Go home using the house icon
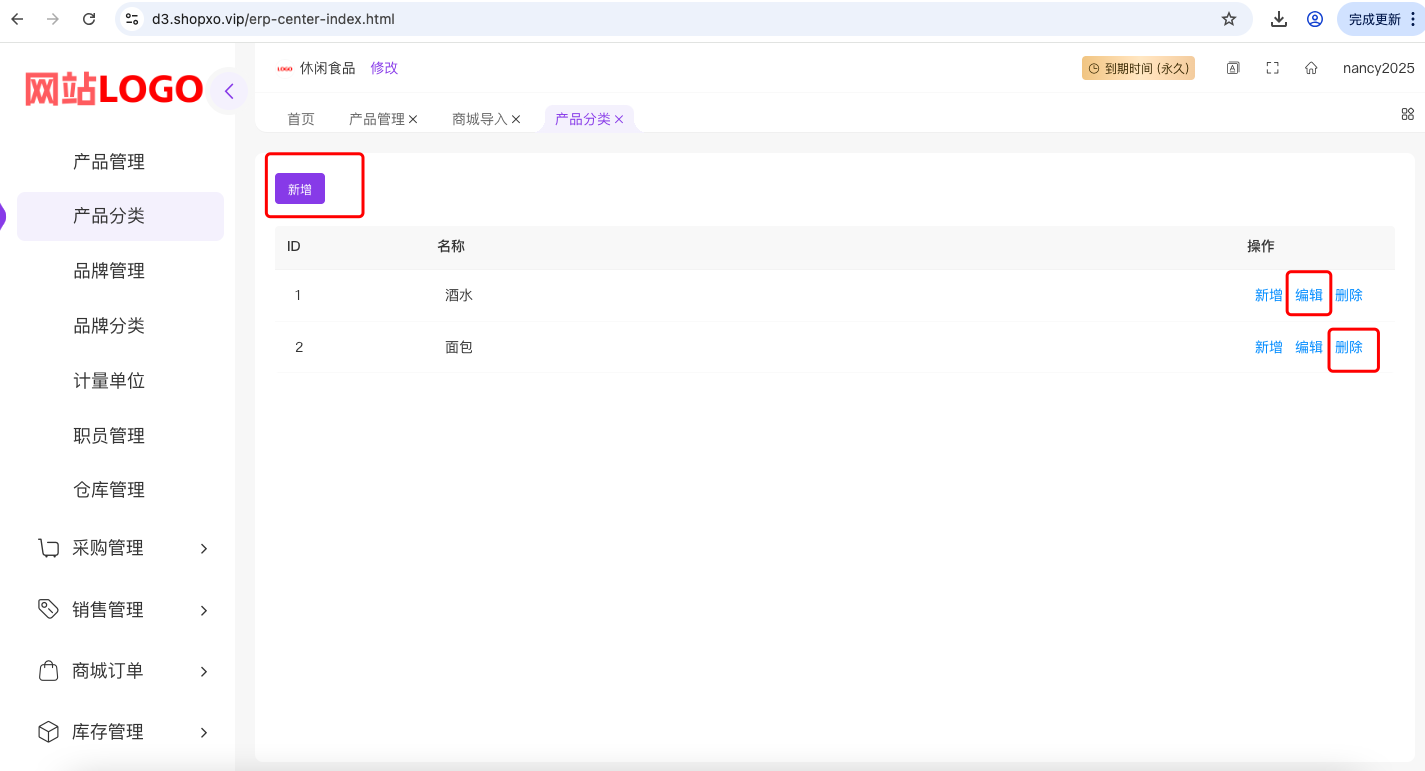Screen dimensions: 1425x771 tap(1311, 68)
